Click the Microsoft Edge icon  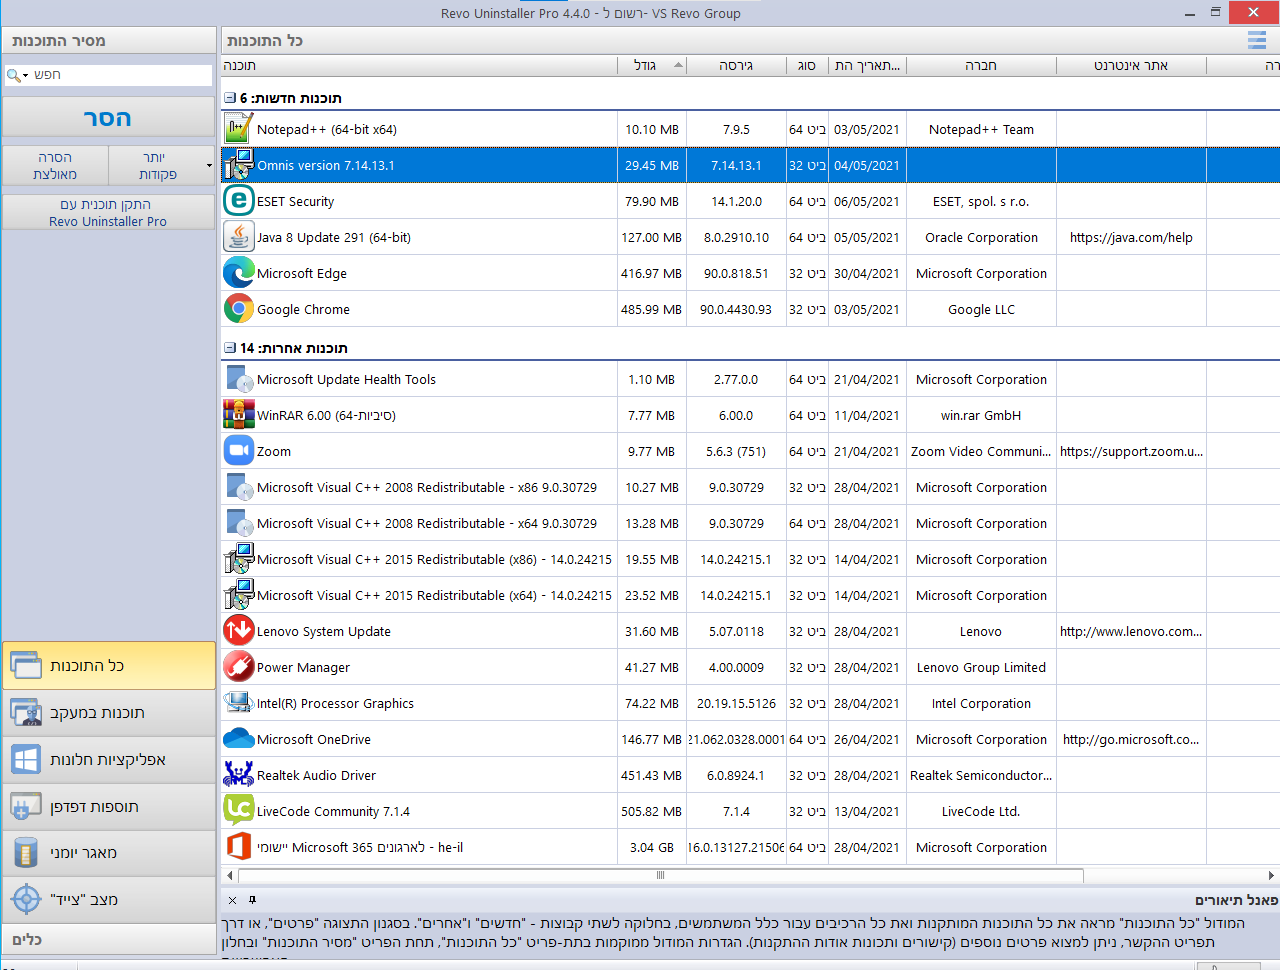238,273
